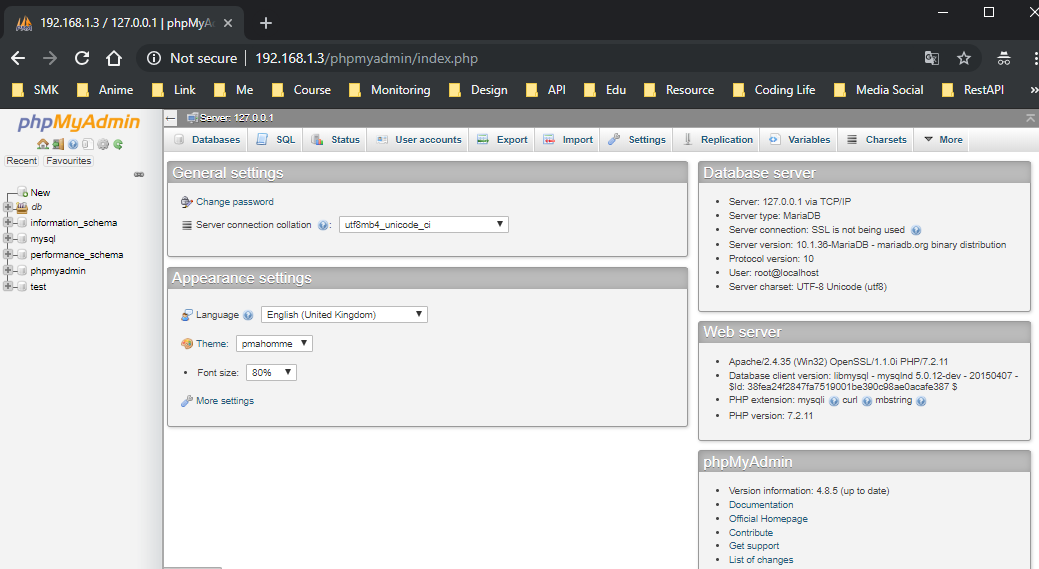Viewport: 1039px width, 569px height.
Task: Click the More settings link
Action: [x=224, y=401]
